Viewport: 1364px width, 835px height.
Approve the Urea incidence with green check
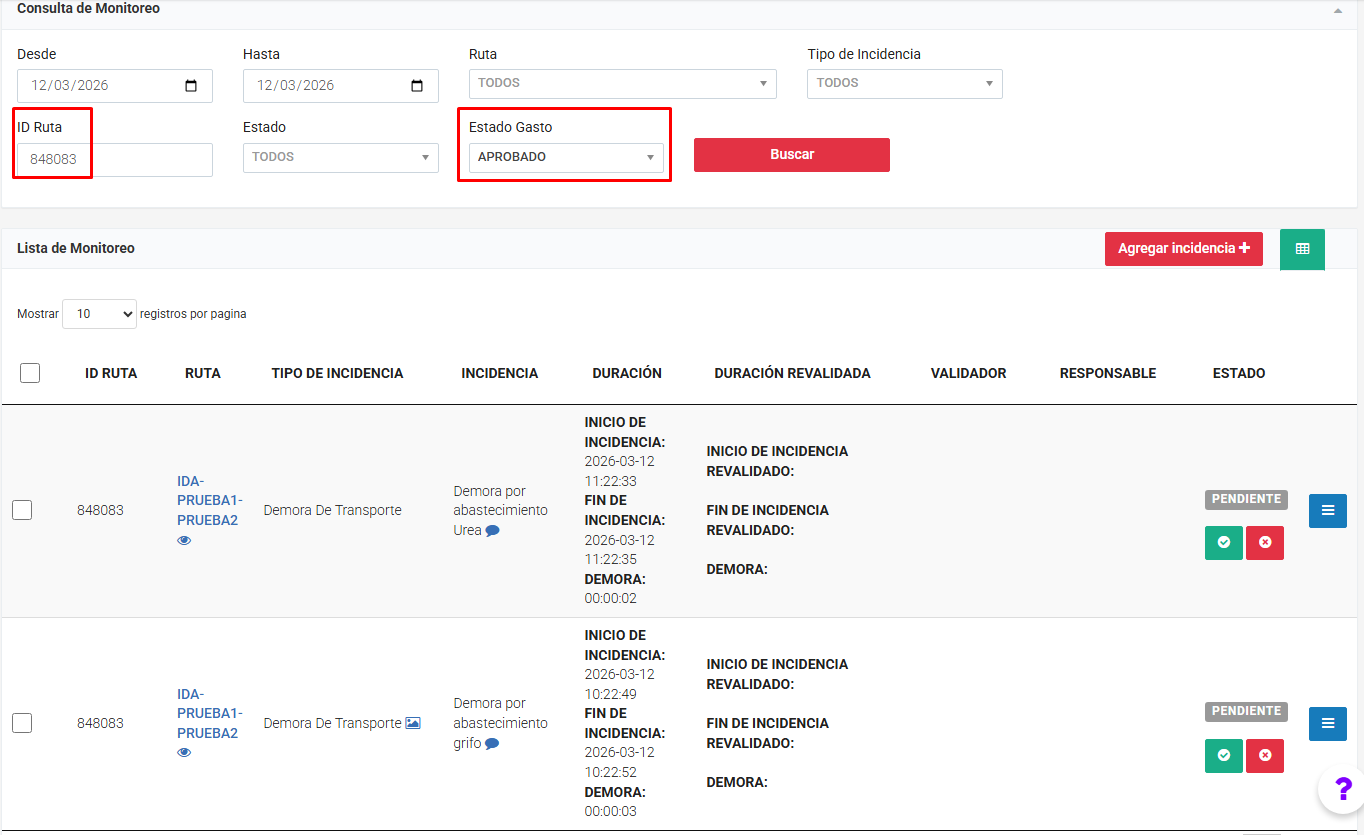pyautogui.click(x=1223, y=543)
